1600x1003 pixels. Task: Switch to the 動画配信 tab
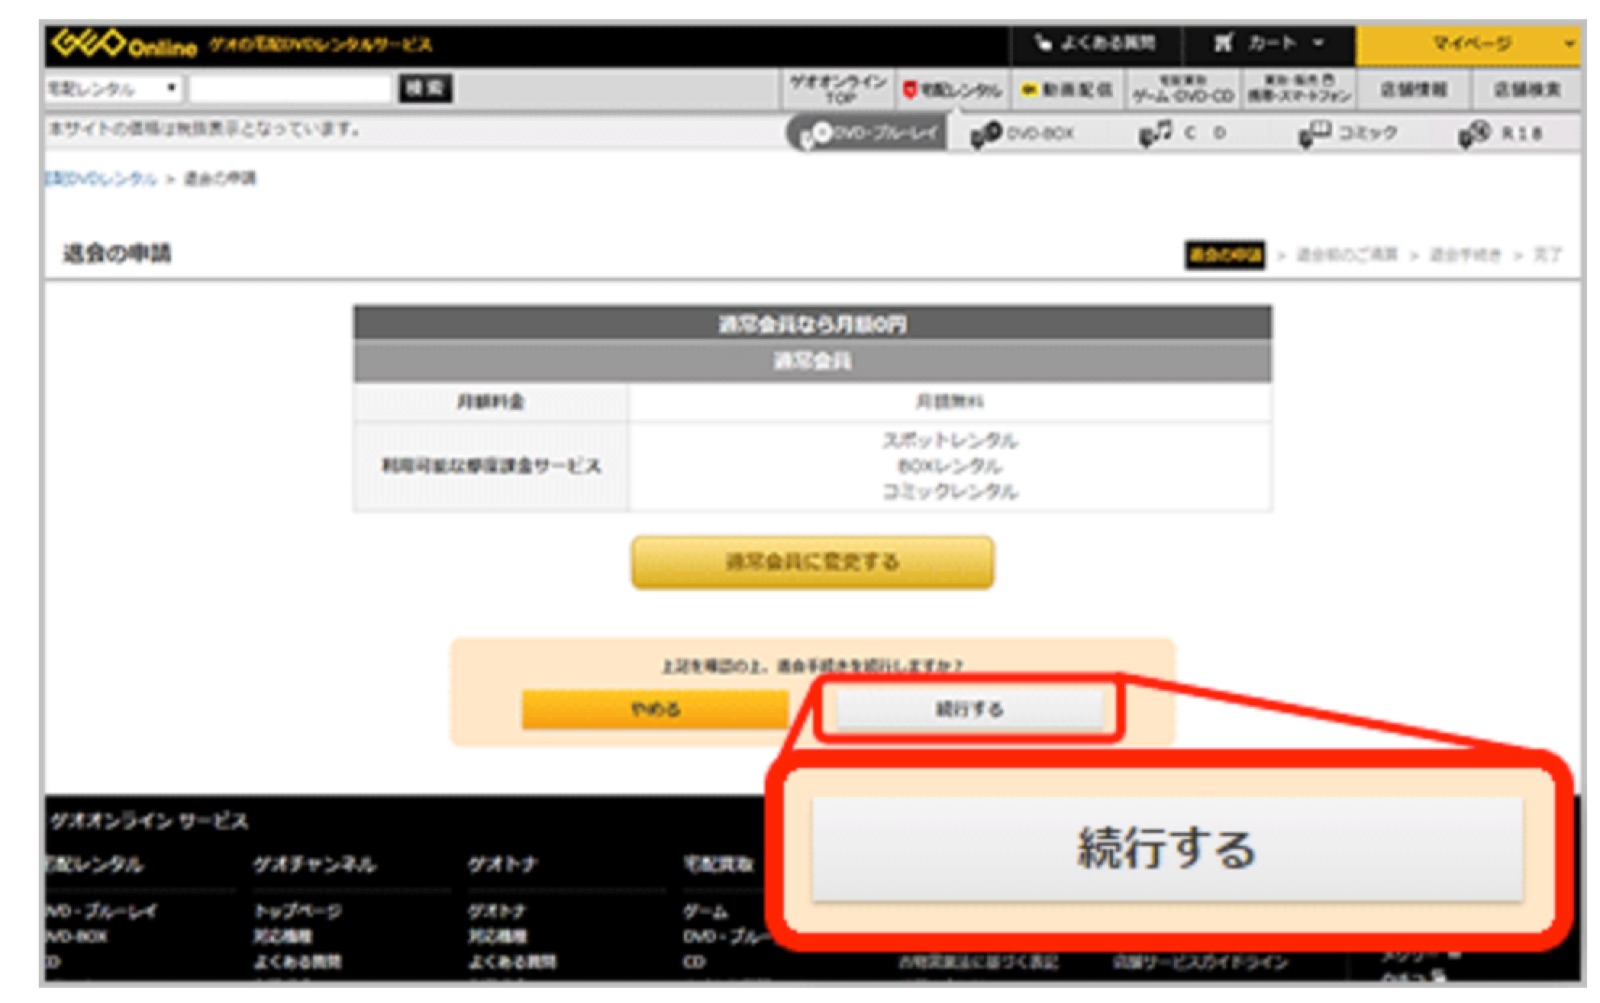pos(1067,90)
